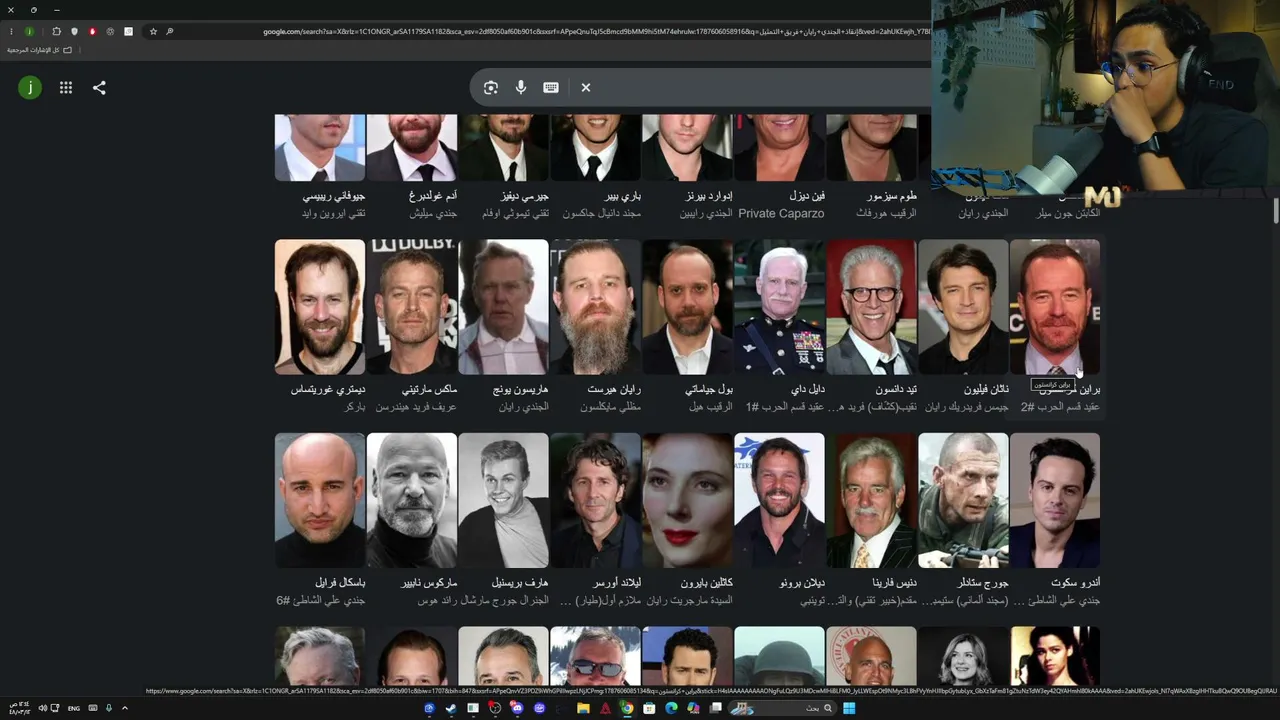Open the عقيد قسم الحرب #2 cast card
The width and height of the screenshot is (1280, 720).
tap(1055, 327)
